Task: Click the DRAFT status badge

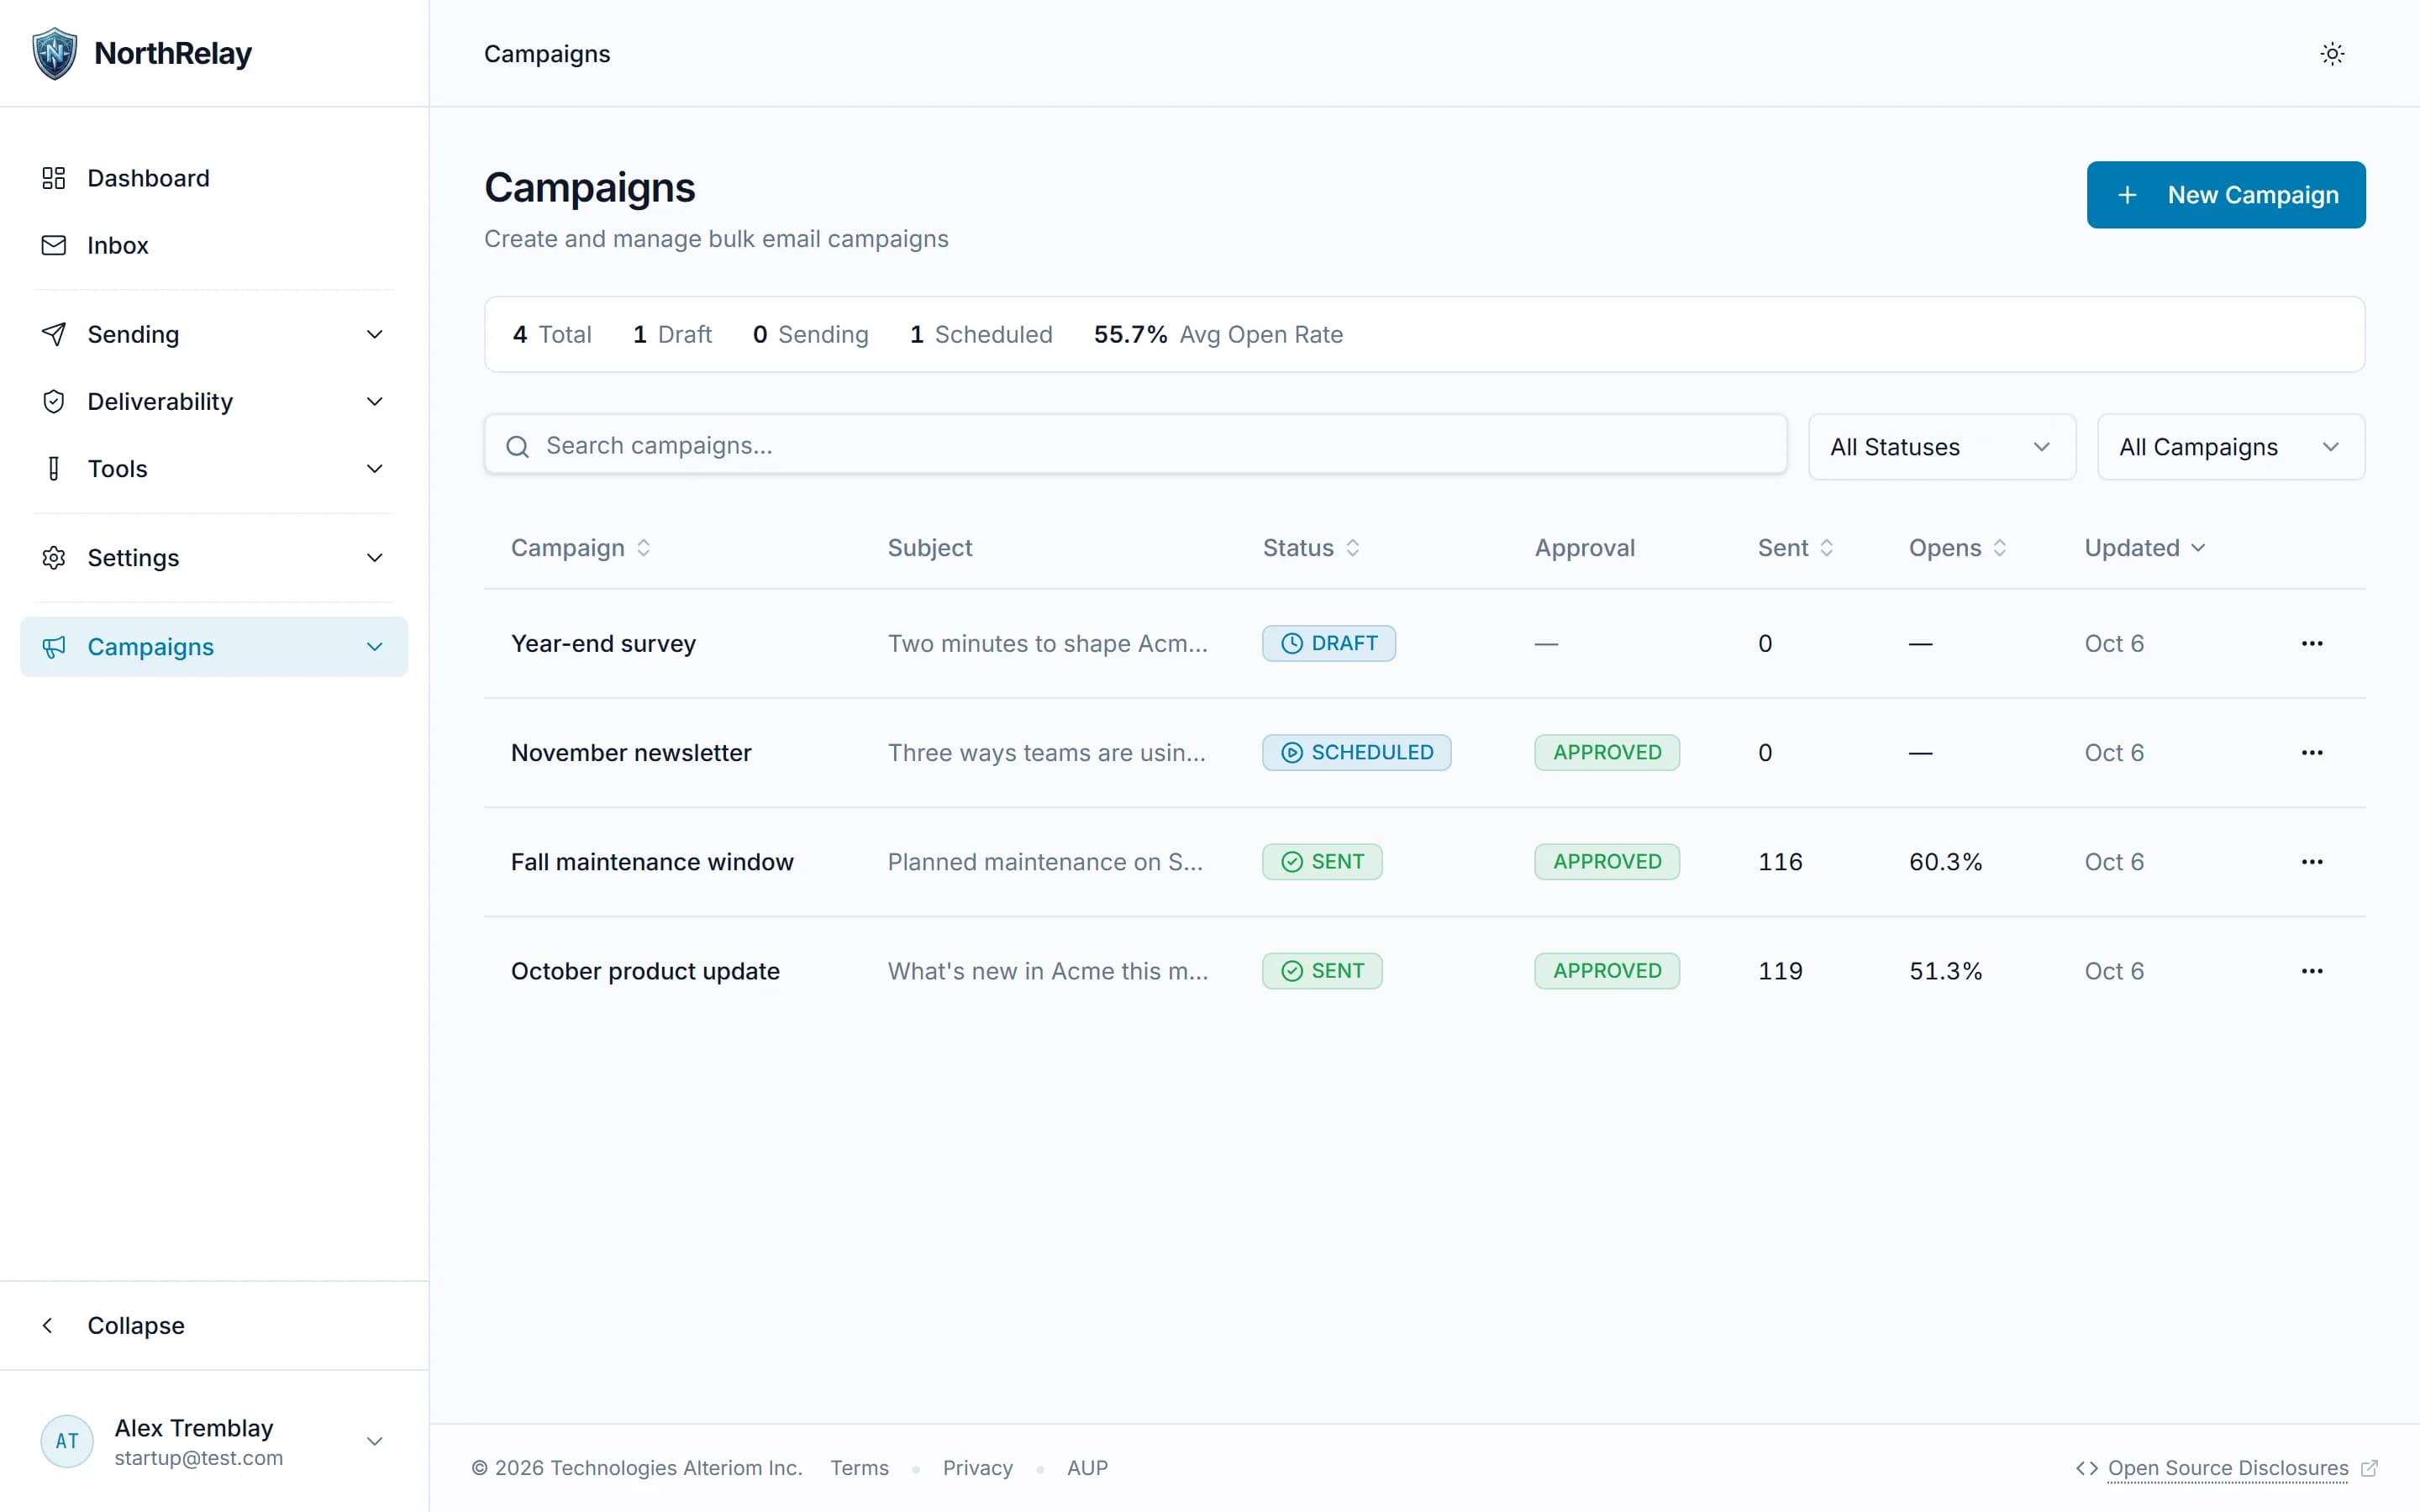Action: coord(1328,643)
